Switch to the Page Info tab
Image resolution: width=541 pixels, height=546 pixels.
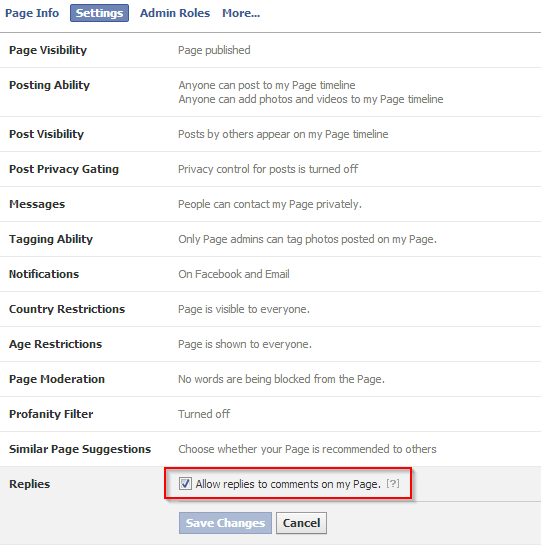tap(32, 13)
